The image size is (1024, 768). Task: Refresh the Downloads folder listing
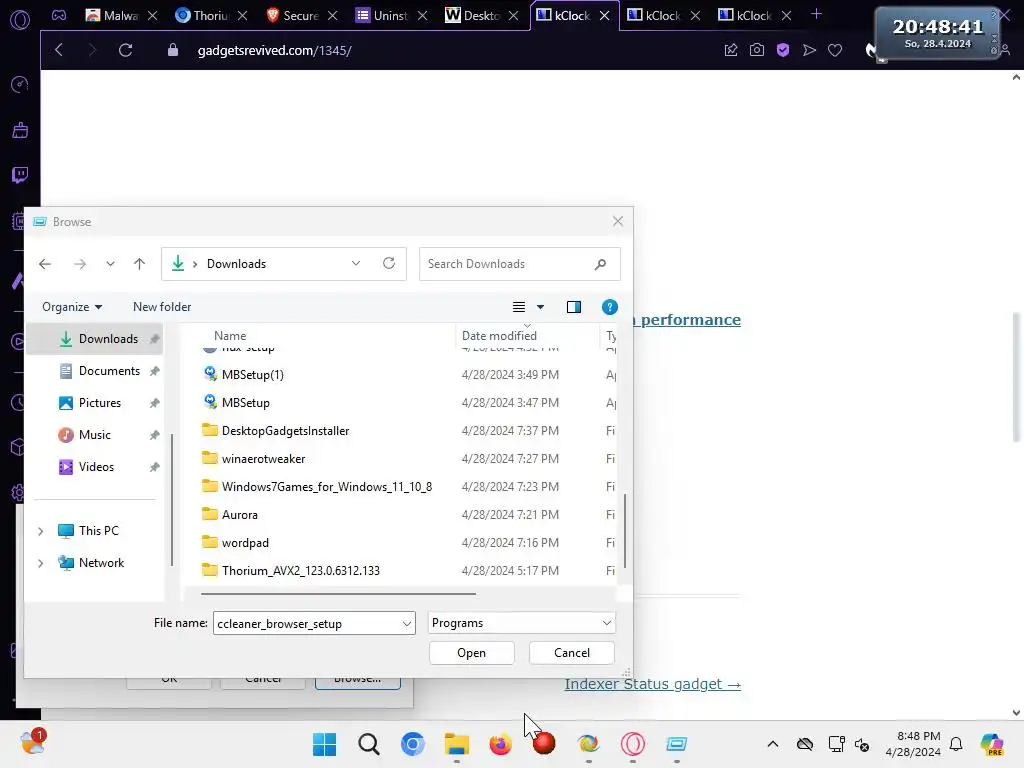(389, 263)
